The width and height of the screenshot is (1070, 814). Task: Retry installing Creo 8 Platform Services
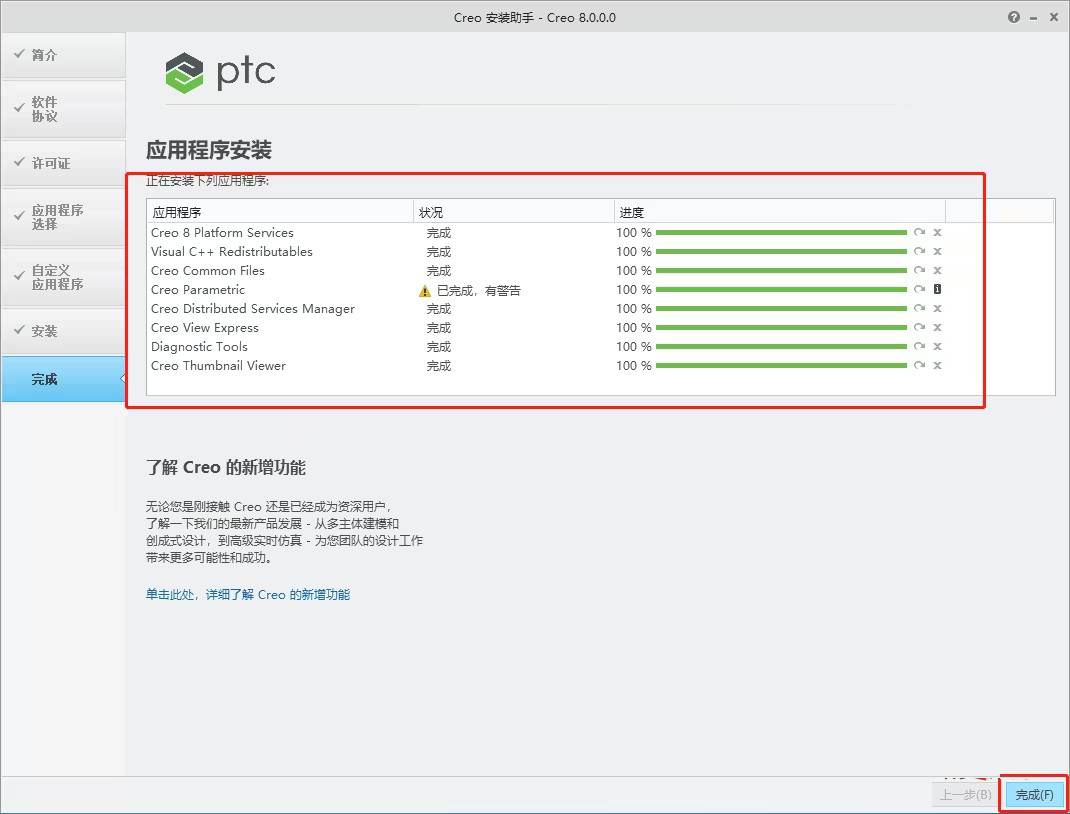point(919,232)
